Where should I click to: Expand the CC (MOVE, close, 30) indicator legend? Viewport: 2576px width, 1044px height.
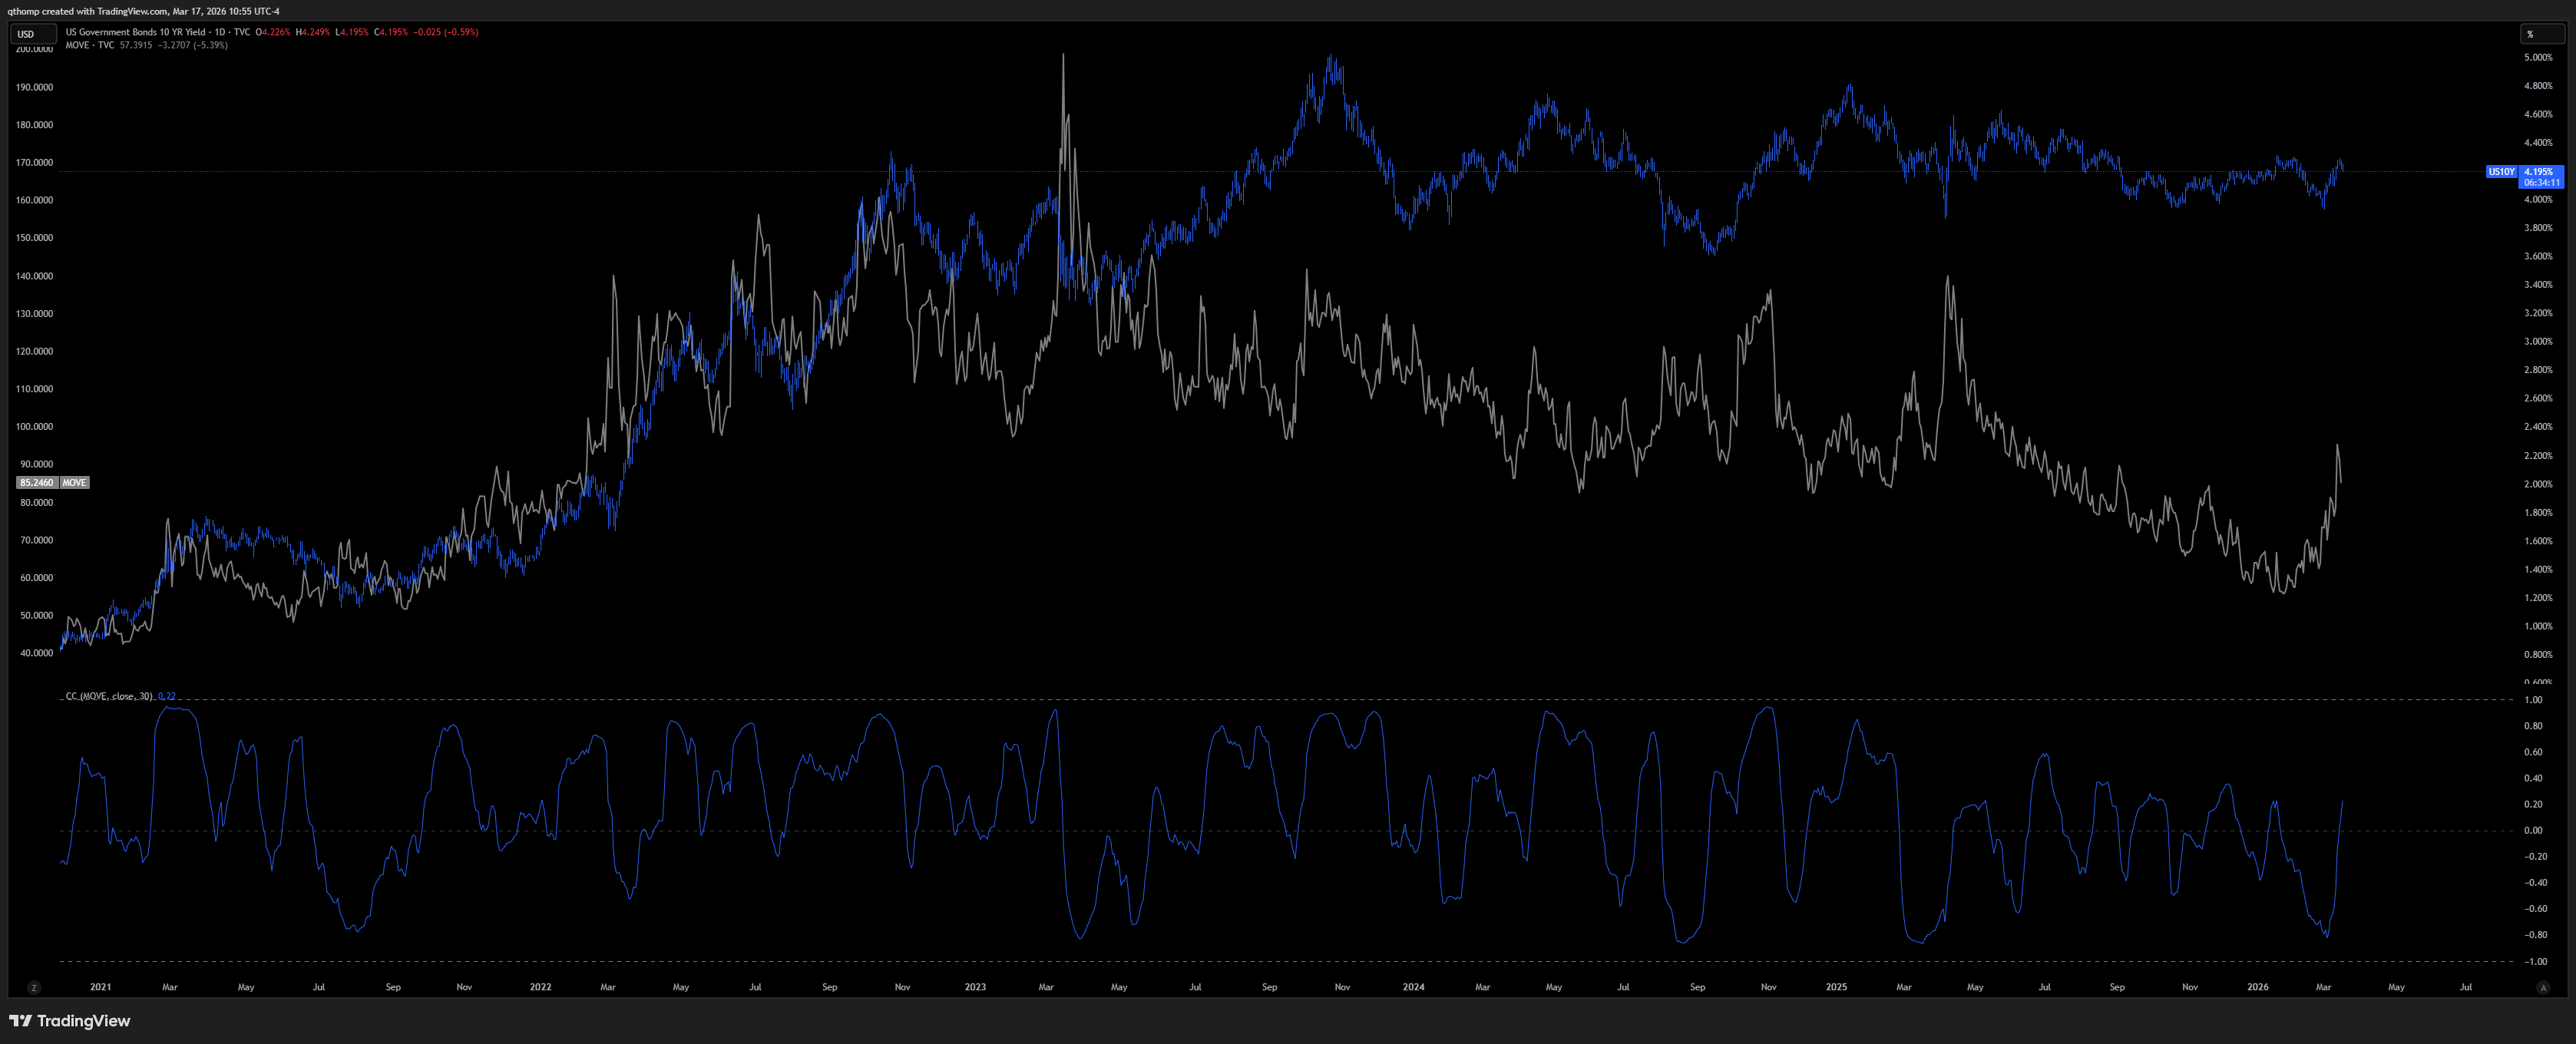coord(108,696)
